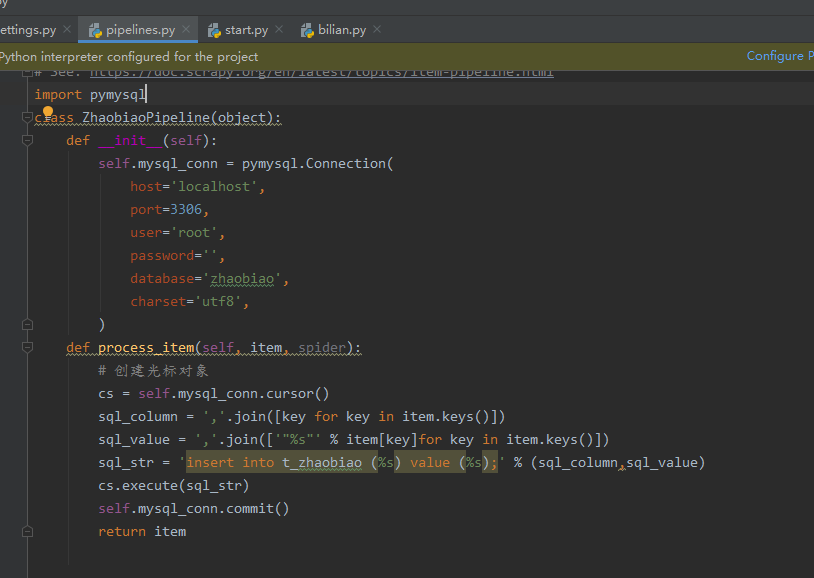Screen dimensions: 814x578
Task: Switch to the settings.py tab
Action: coord(36,30)
